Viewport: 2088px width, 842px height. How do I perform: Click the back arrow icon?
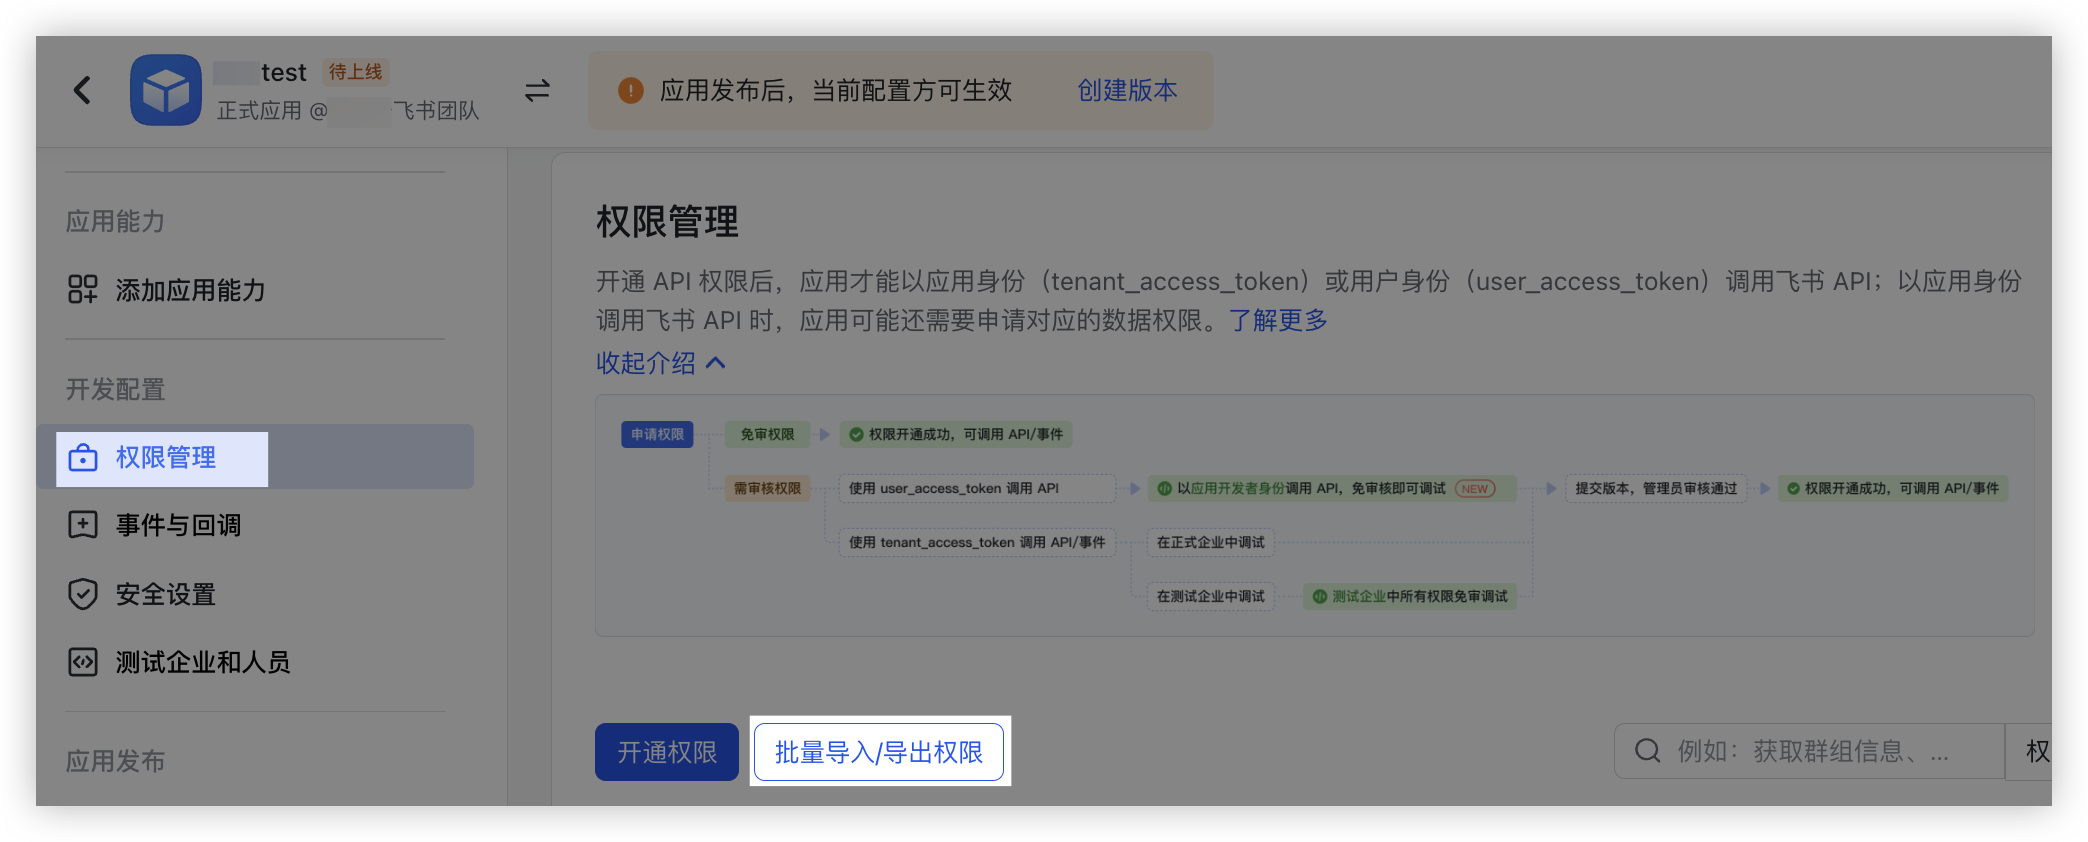coord(83,90)
